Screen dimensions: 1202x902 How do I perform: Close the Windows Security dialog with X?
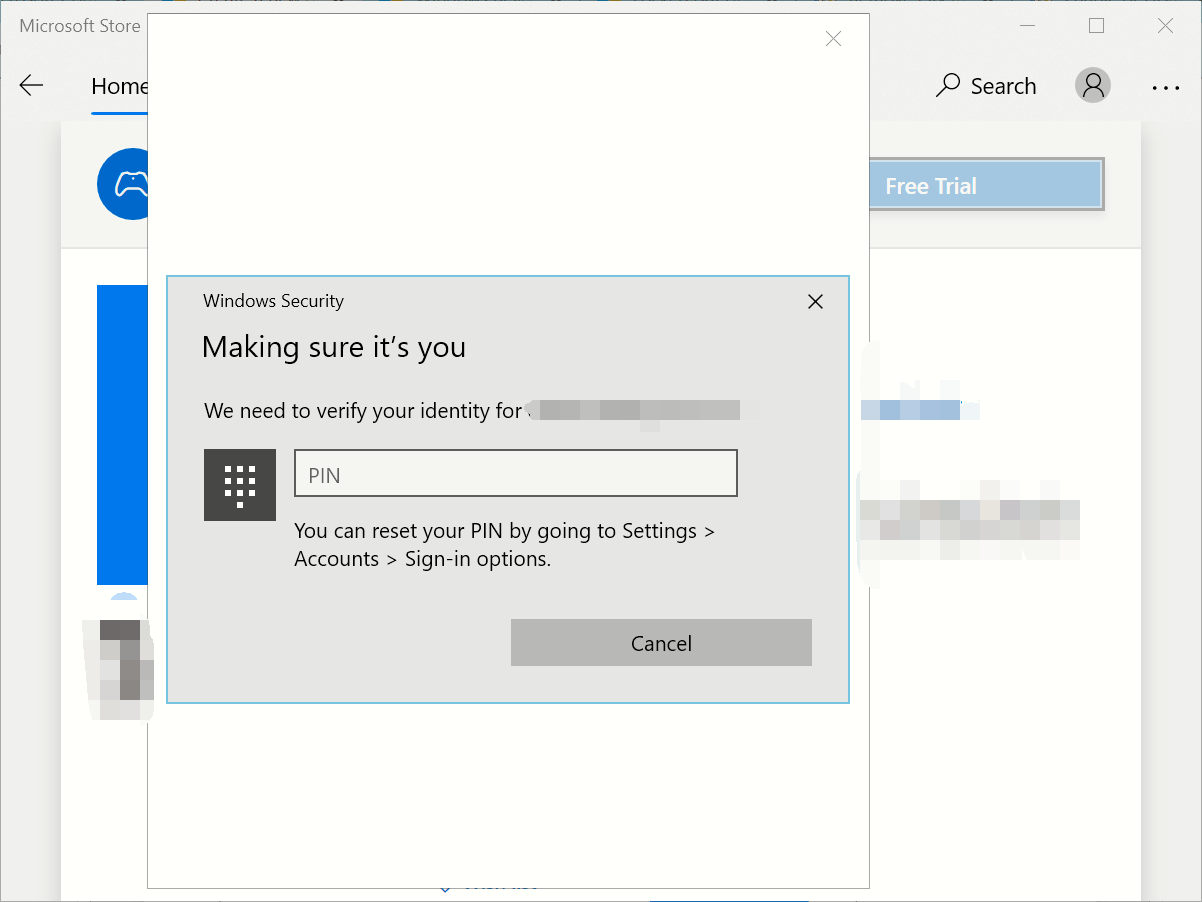tap(815, 301)
